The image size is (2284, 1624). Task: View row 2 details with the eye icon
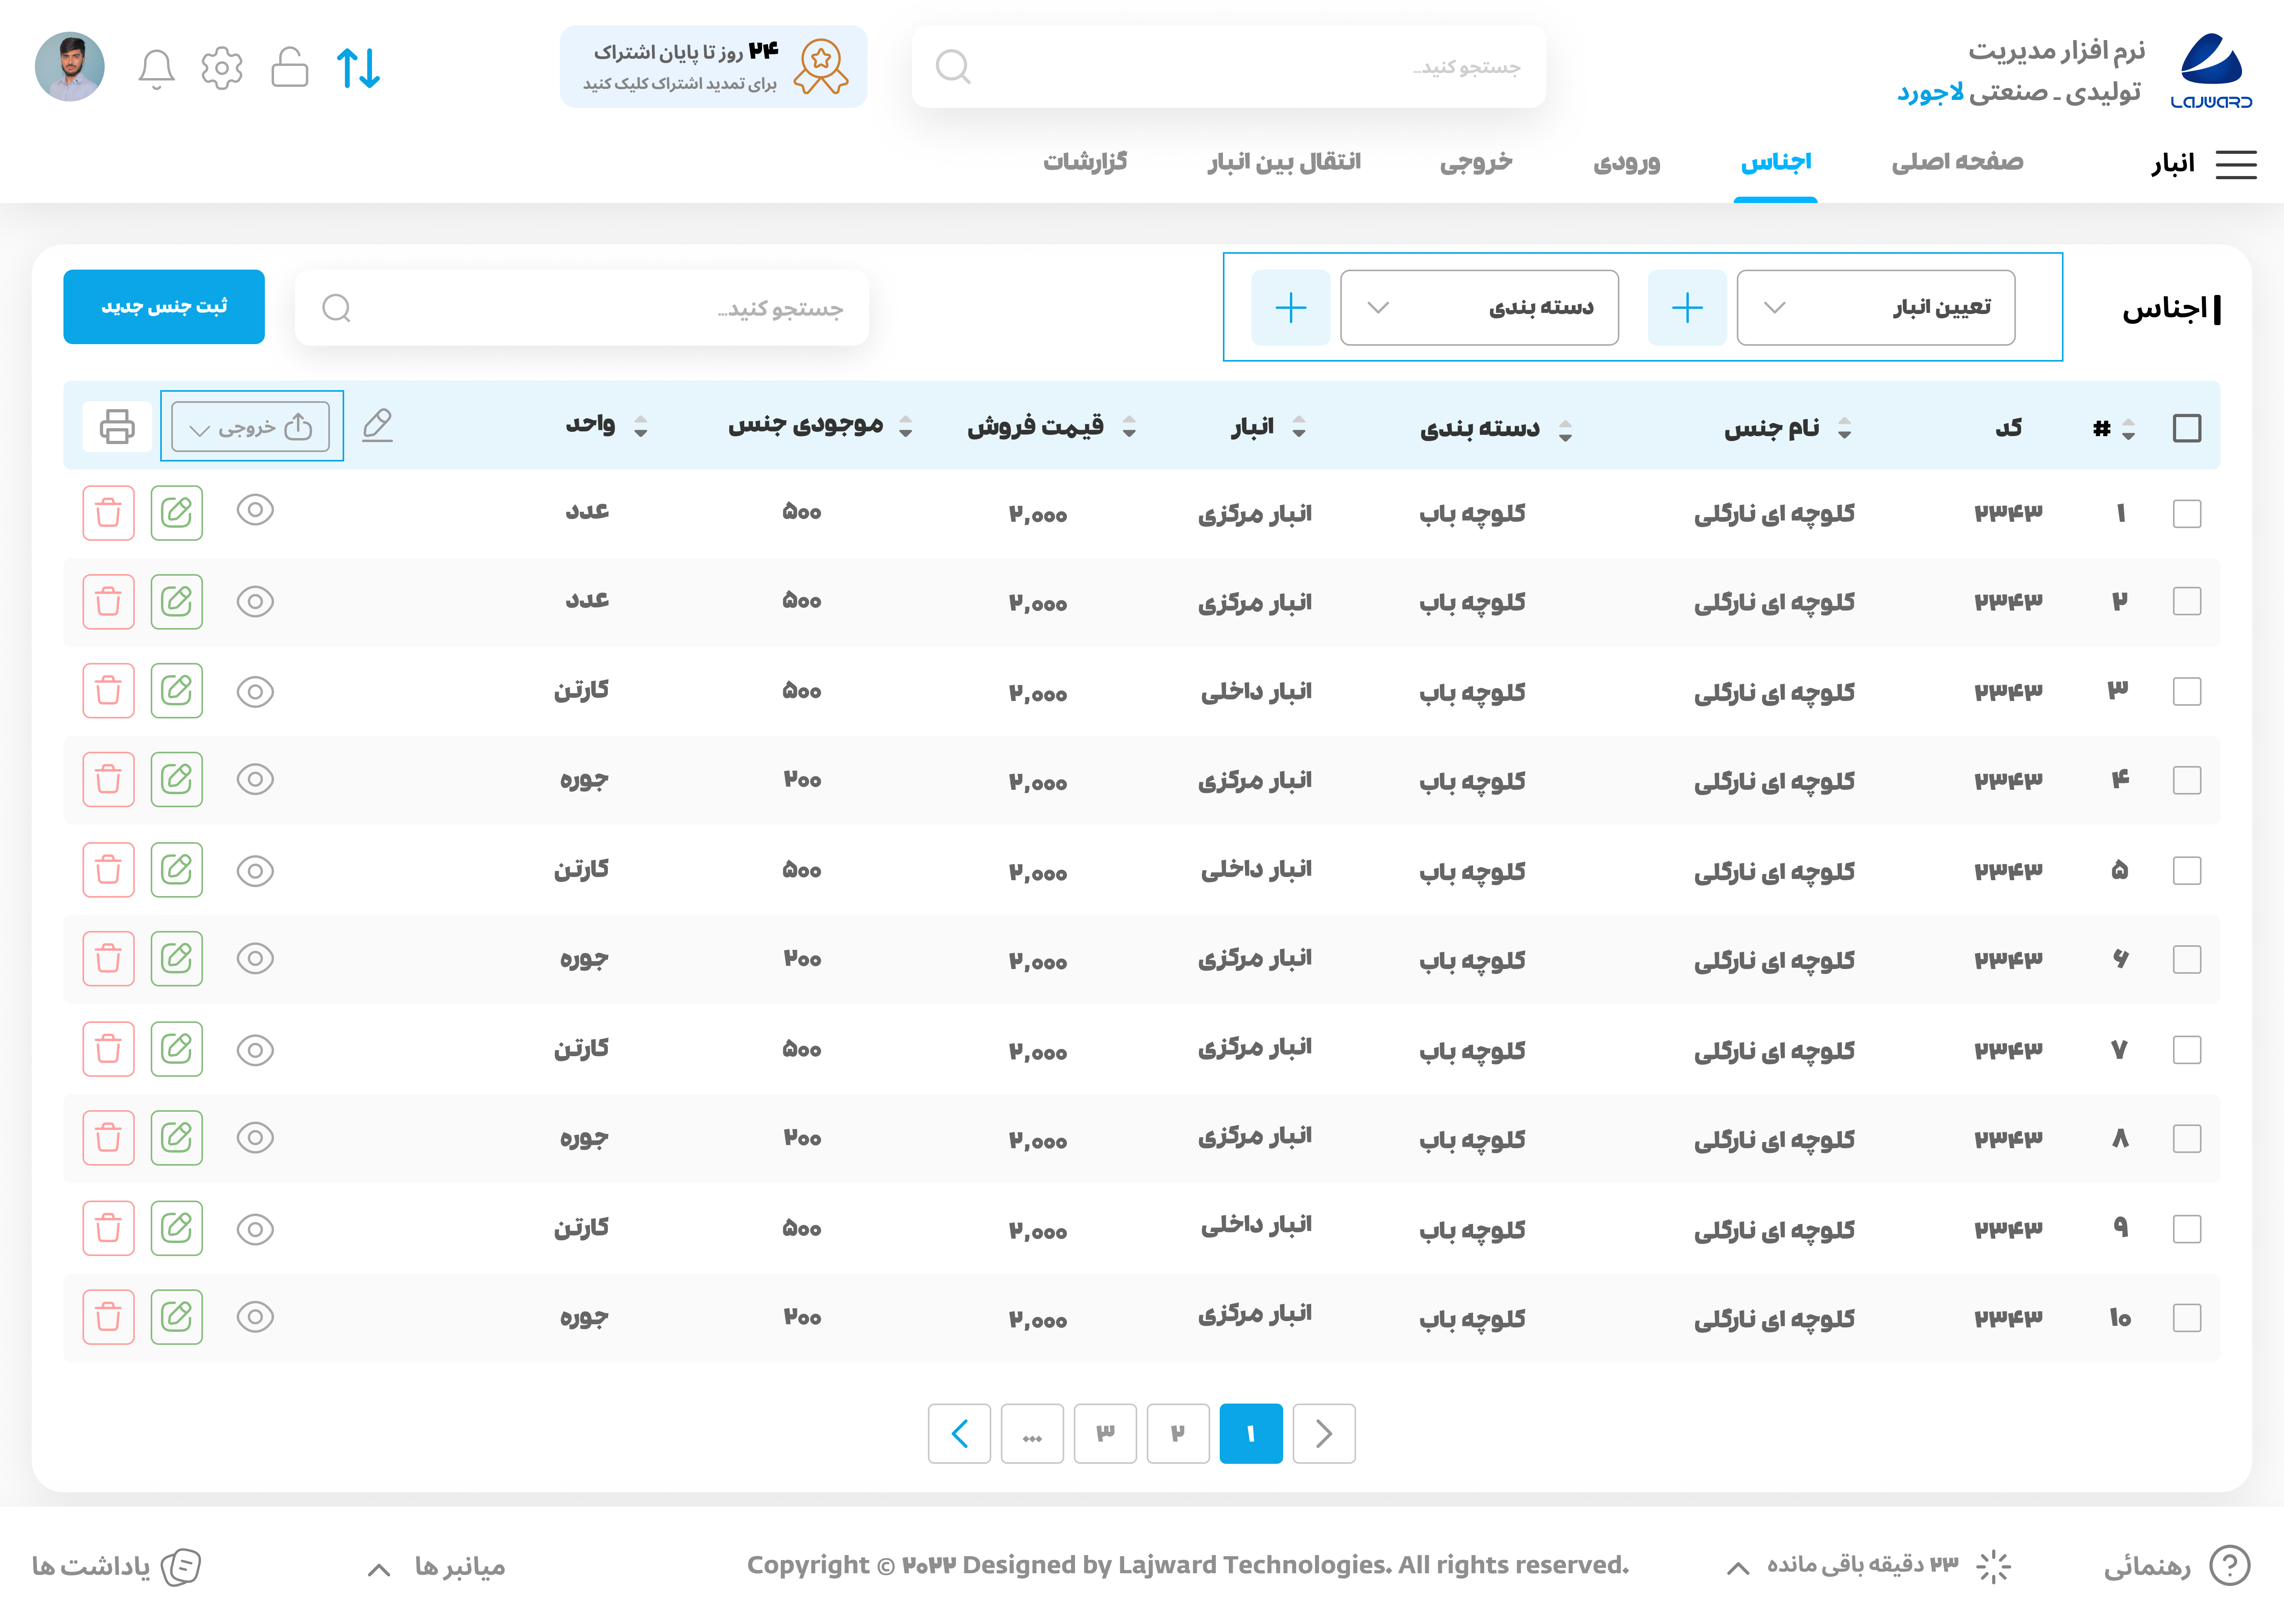pyautogui.click(x=255, y=602)
